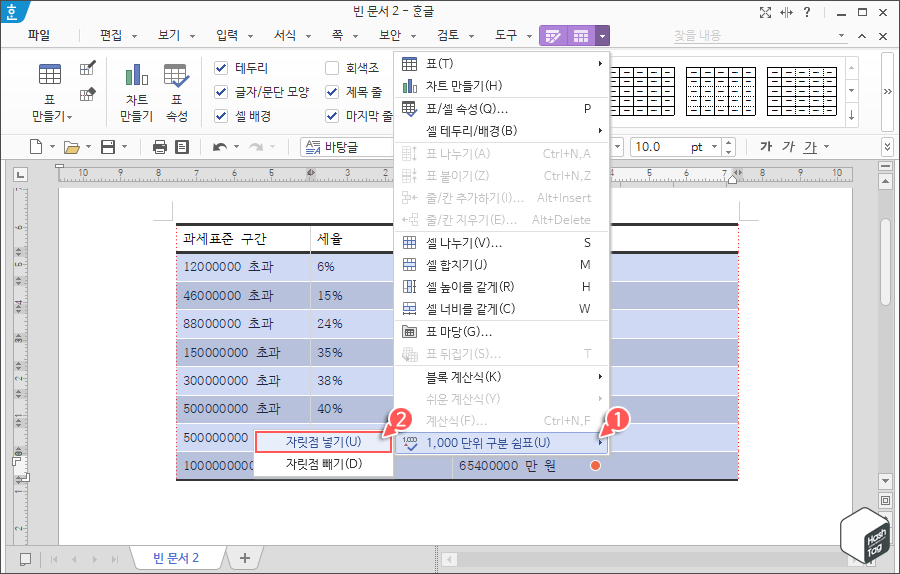Click the undo arrow icon
The image size is (900, 574).
[219, 147]
